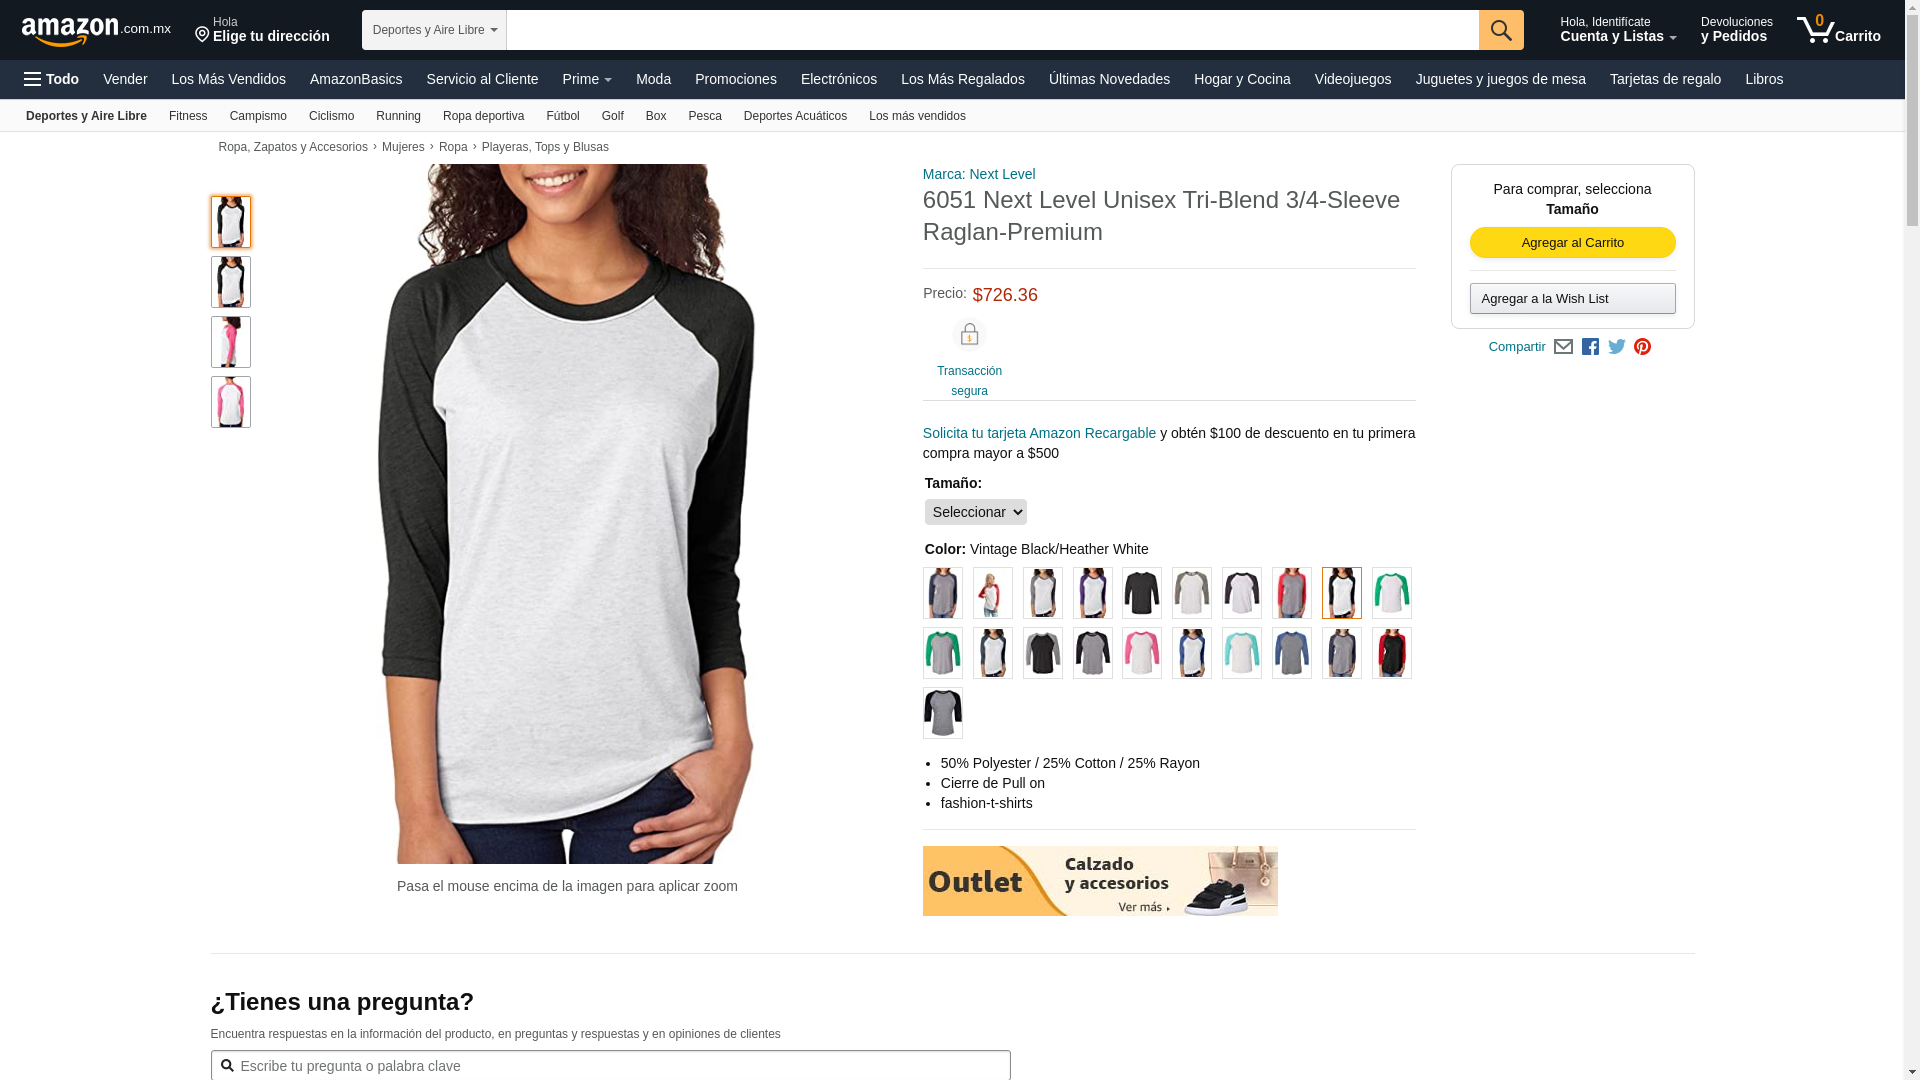
Task: Open the shopping cart icon
Action: click(1838, 30)
